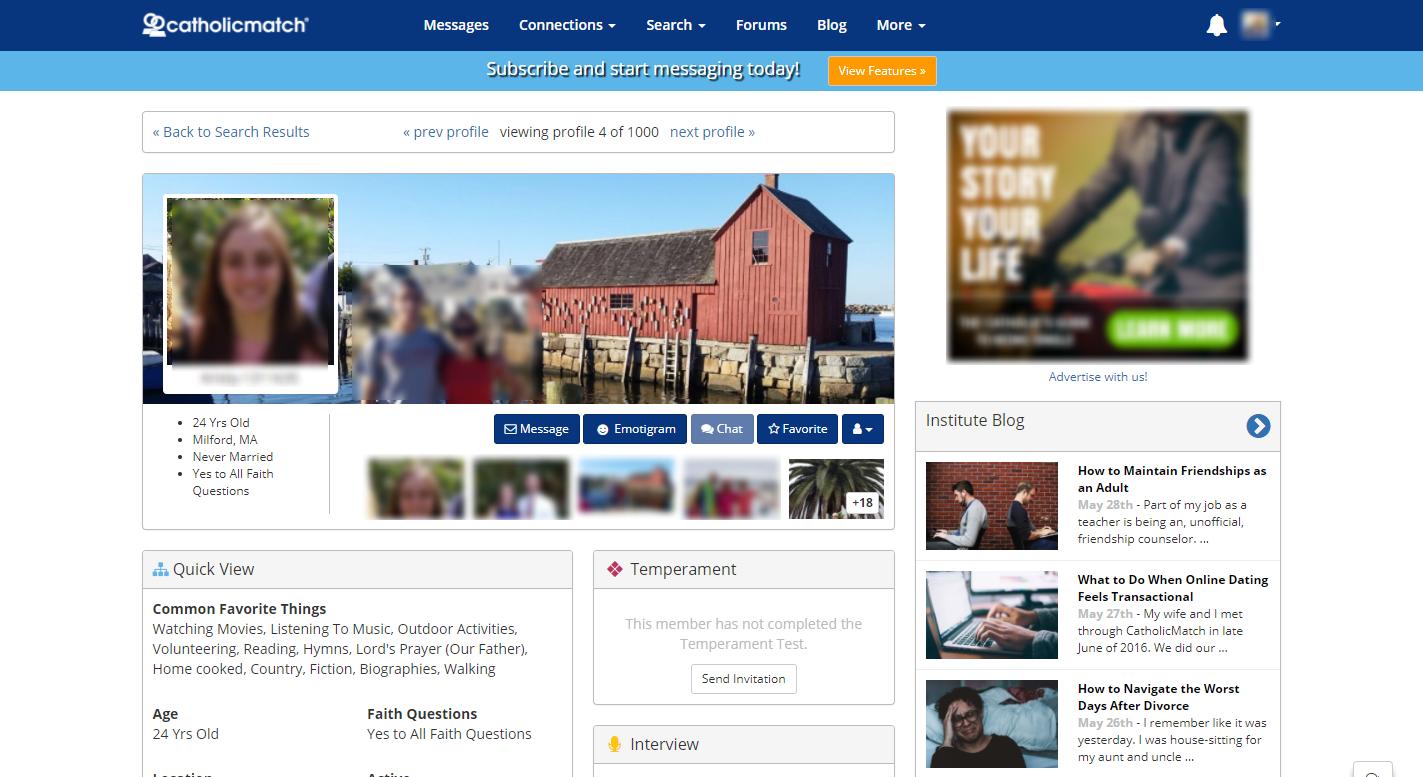Click the View Features button
Image resolution: width=1423 pixels, height=777 pixels.
[882, 71]
